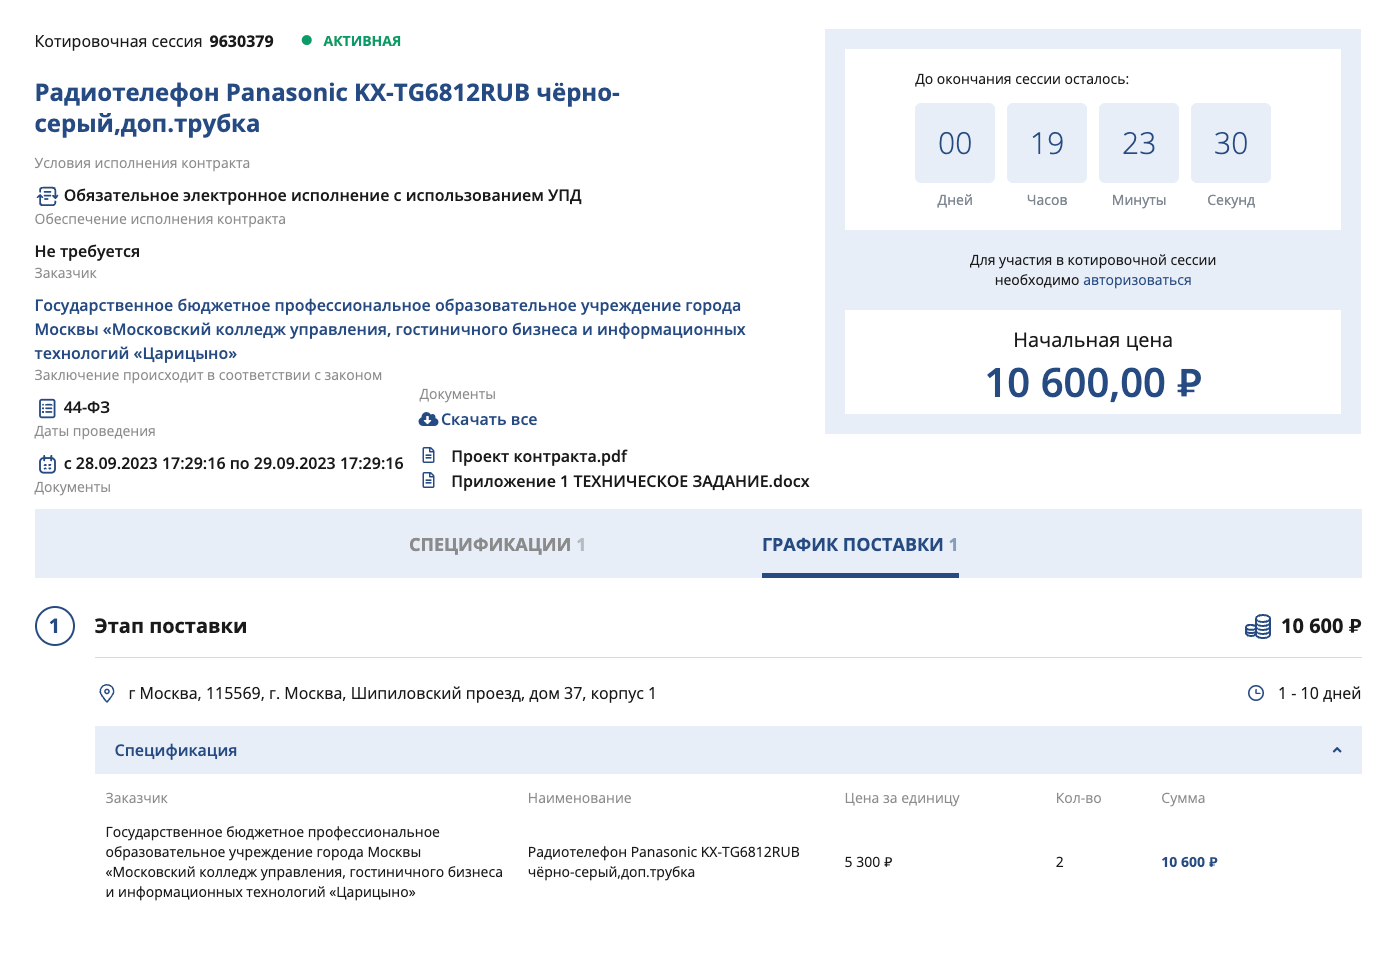Click the Проект контракта.pdf file icon

429,456
